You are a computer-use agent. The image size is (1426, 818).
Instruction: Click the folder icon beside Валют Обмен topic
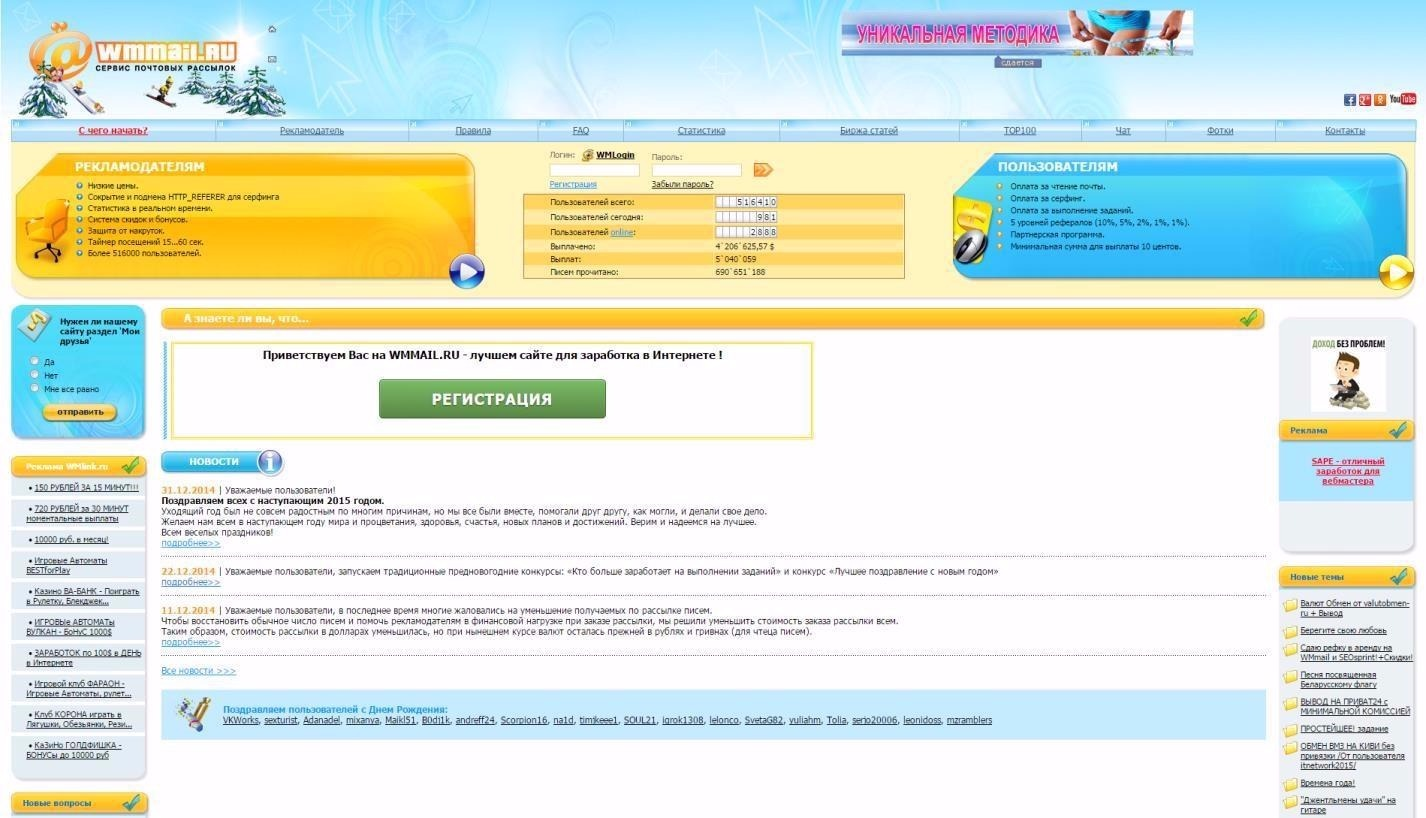click(1288, 603)
